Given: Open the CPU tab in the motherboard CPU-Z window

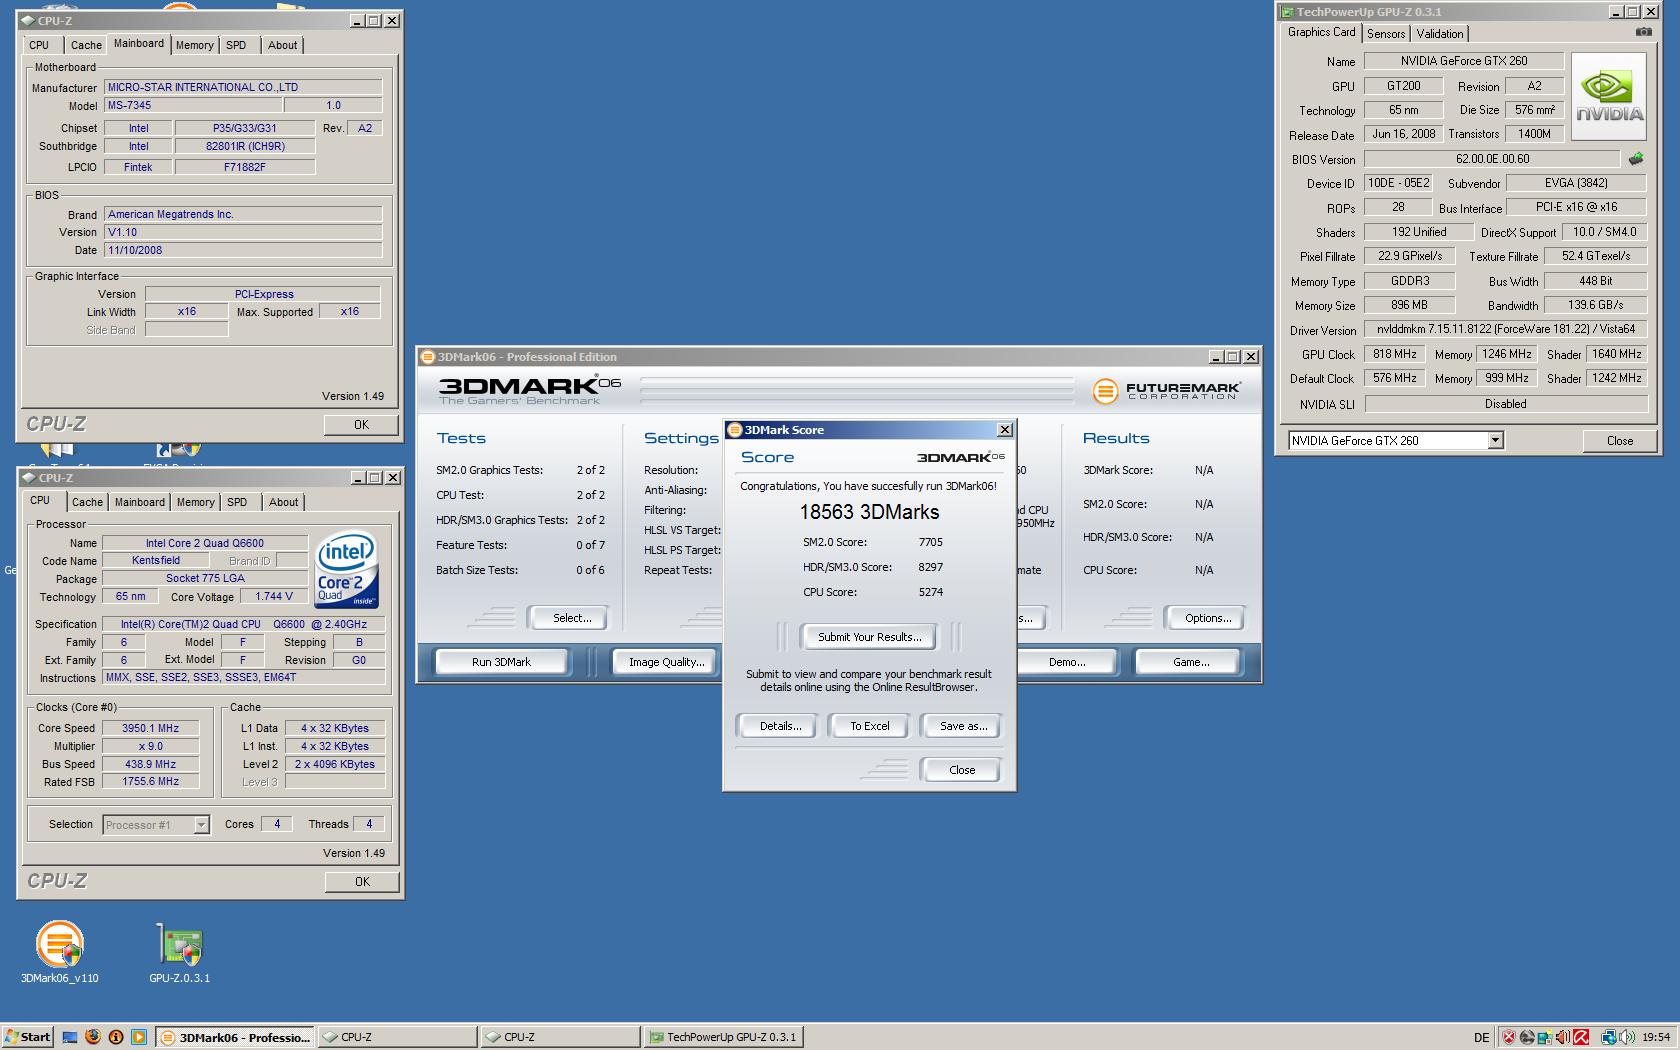Looking at the screenshot, I should 39,45.
